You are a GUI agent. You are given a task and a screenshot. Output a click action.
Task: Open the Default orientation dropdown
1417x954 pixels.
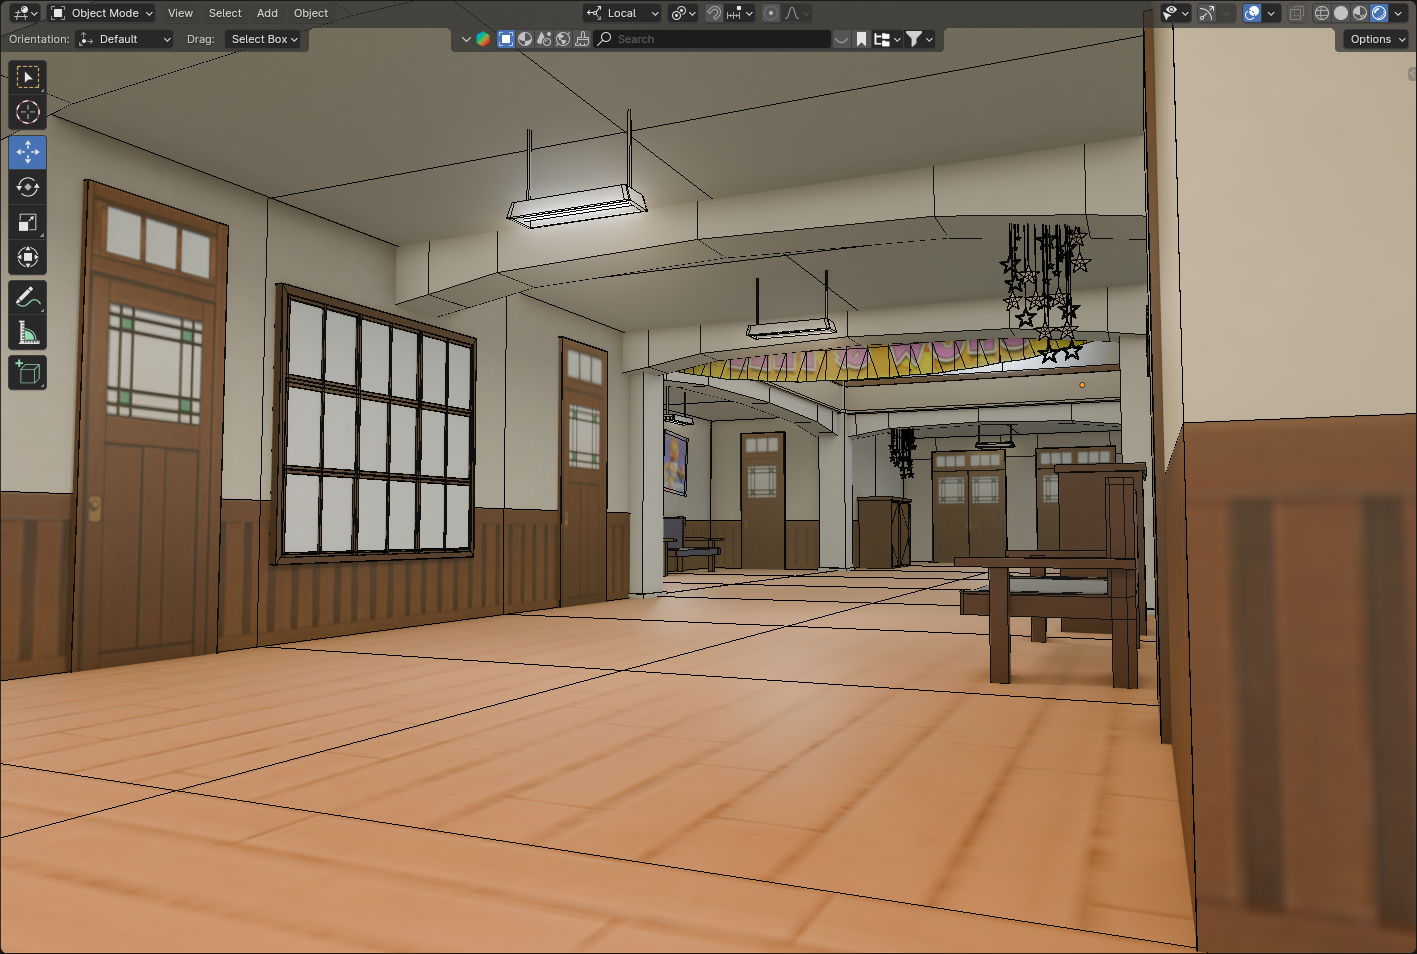click(x=125, y=39)
